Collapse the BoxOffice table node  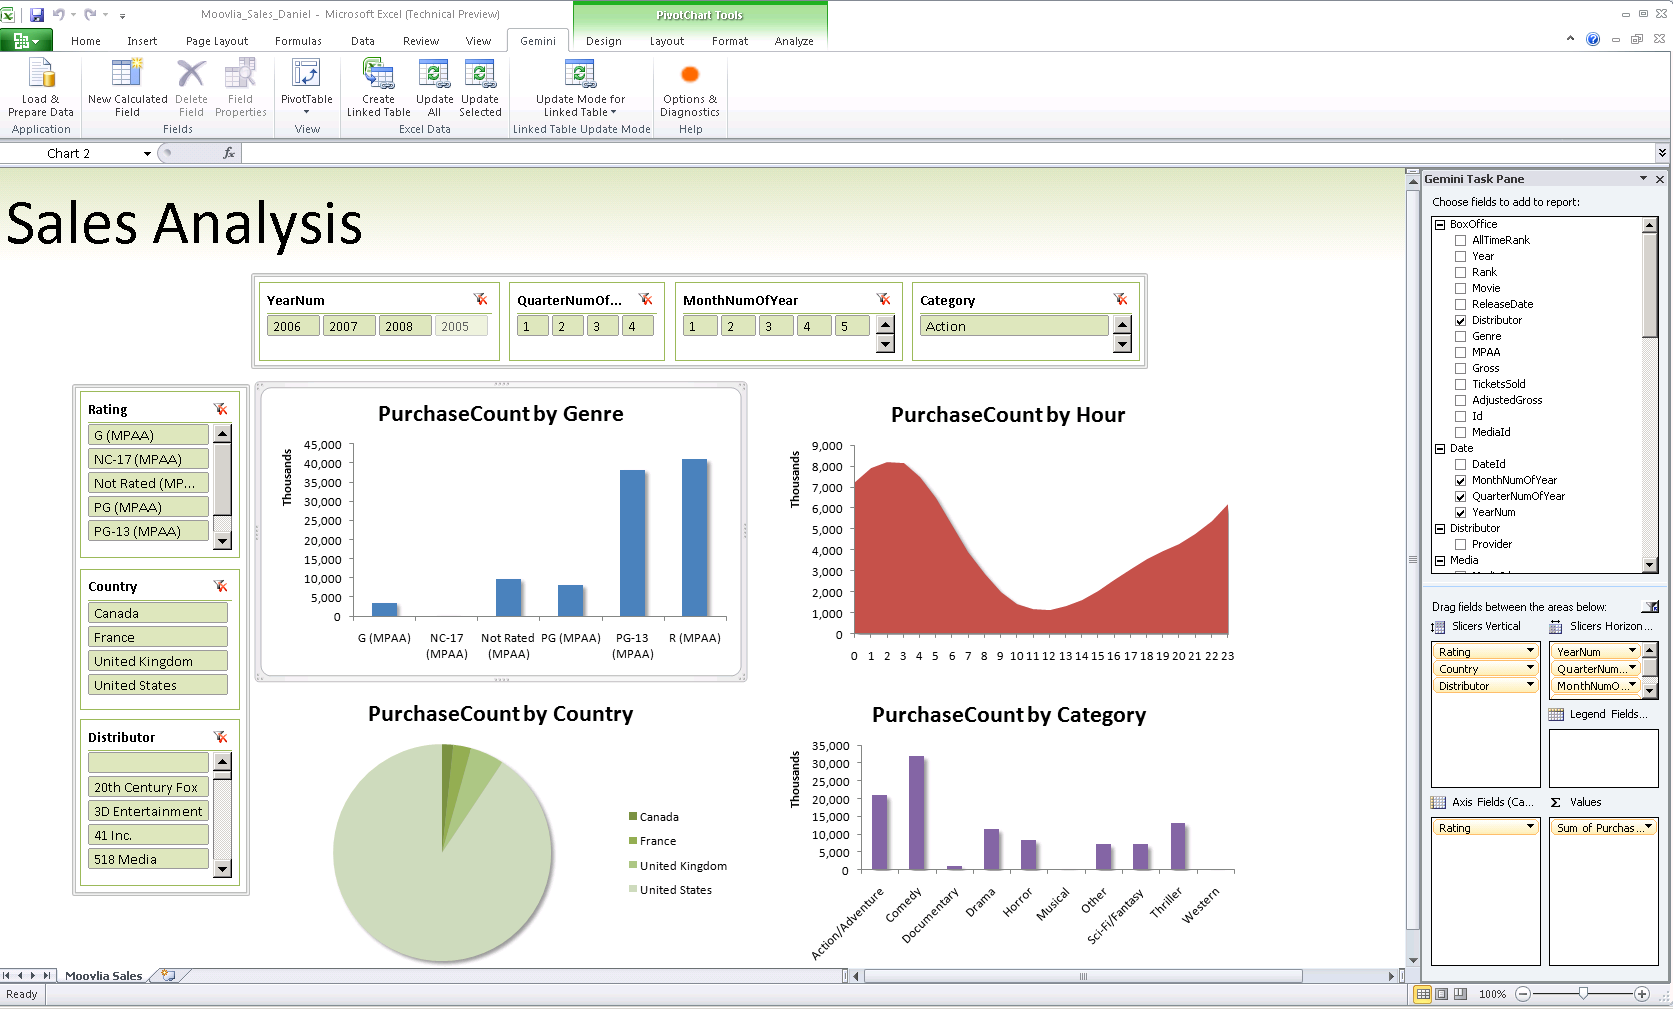tap(1441, 224)
